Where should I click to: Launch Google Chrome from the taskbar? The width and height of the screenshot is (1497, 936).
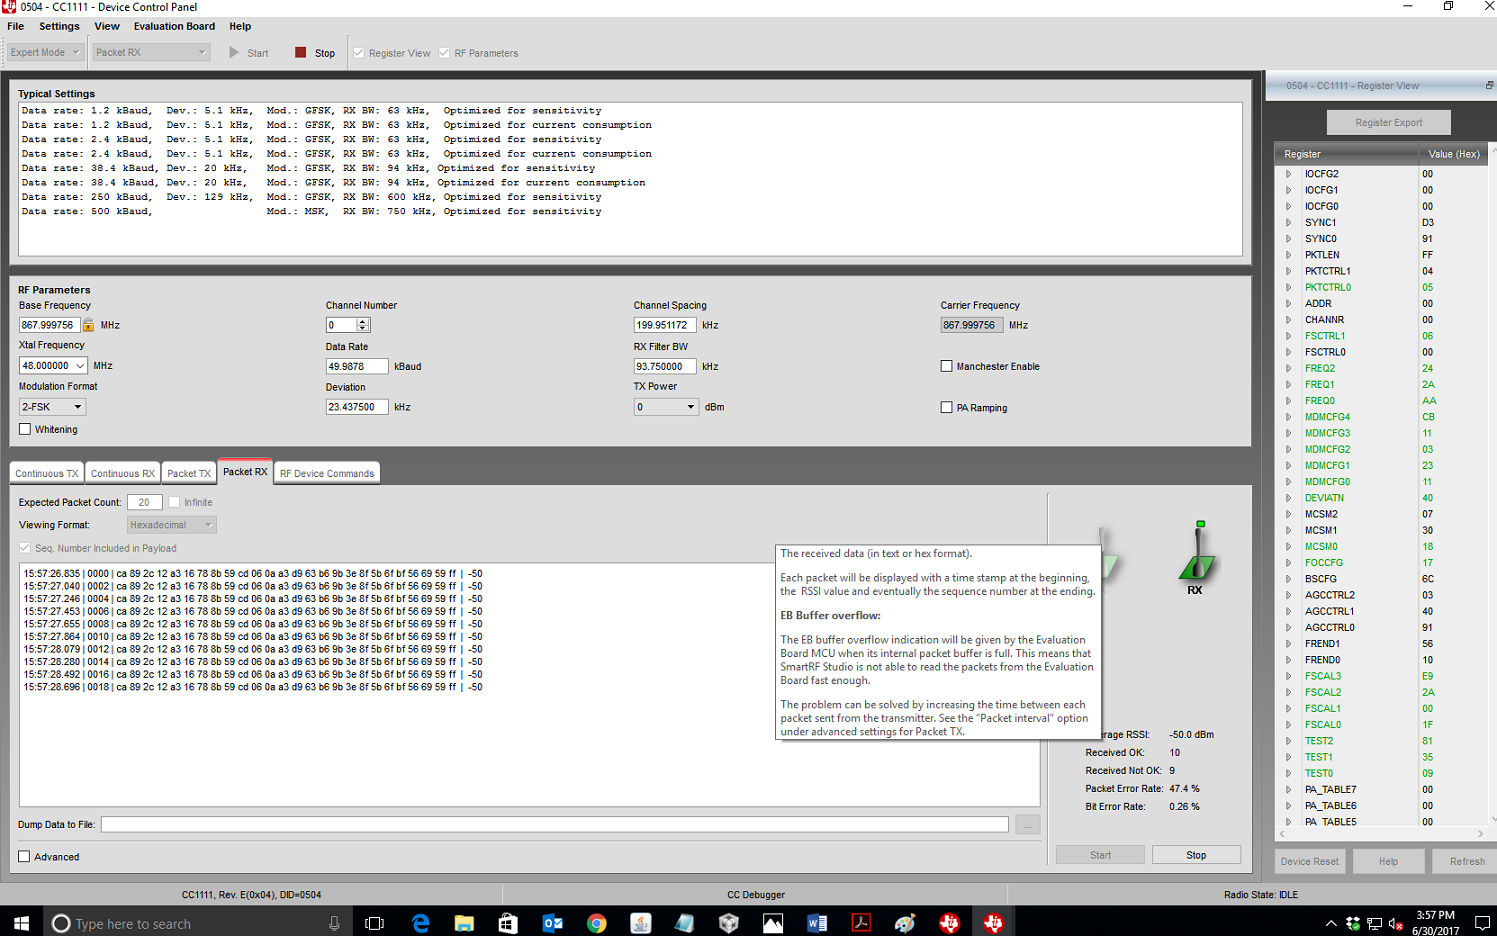pos(596,923)
